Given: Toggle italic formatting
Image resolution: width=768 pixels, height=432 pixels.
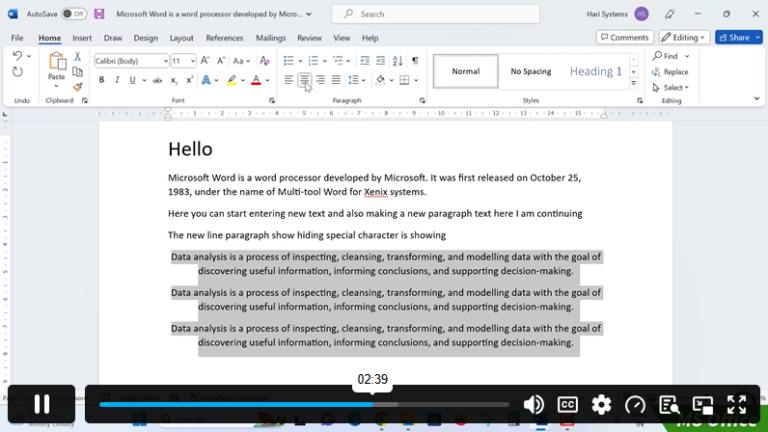Looking at the screenshot, I should pos(117,80).
